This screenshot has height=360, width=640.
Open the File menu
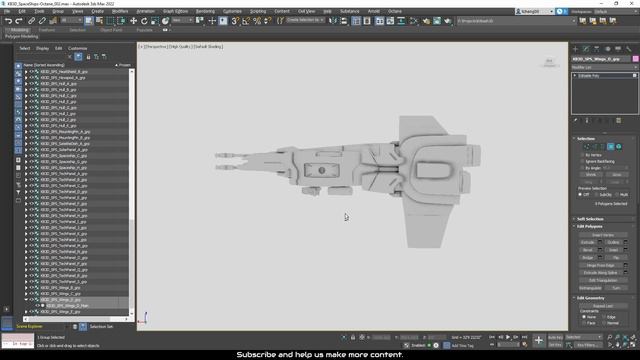click(7, 11)
